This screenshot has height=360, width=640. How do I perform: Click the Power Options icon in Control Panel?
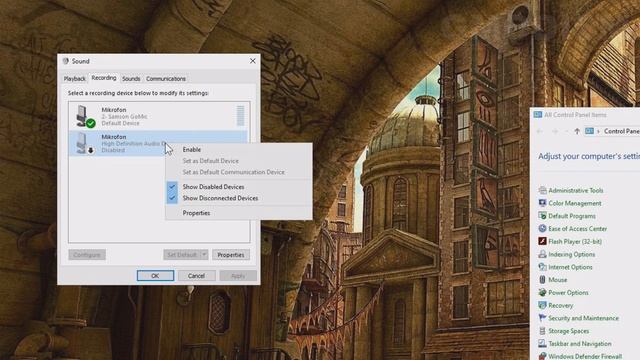(542, 292)
